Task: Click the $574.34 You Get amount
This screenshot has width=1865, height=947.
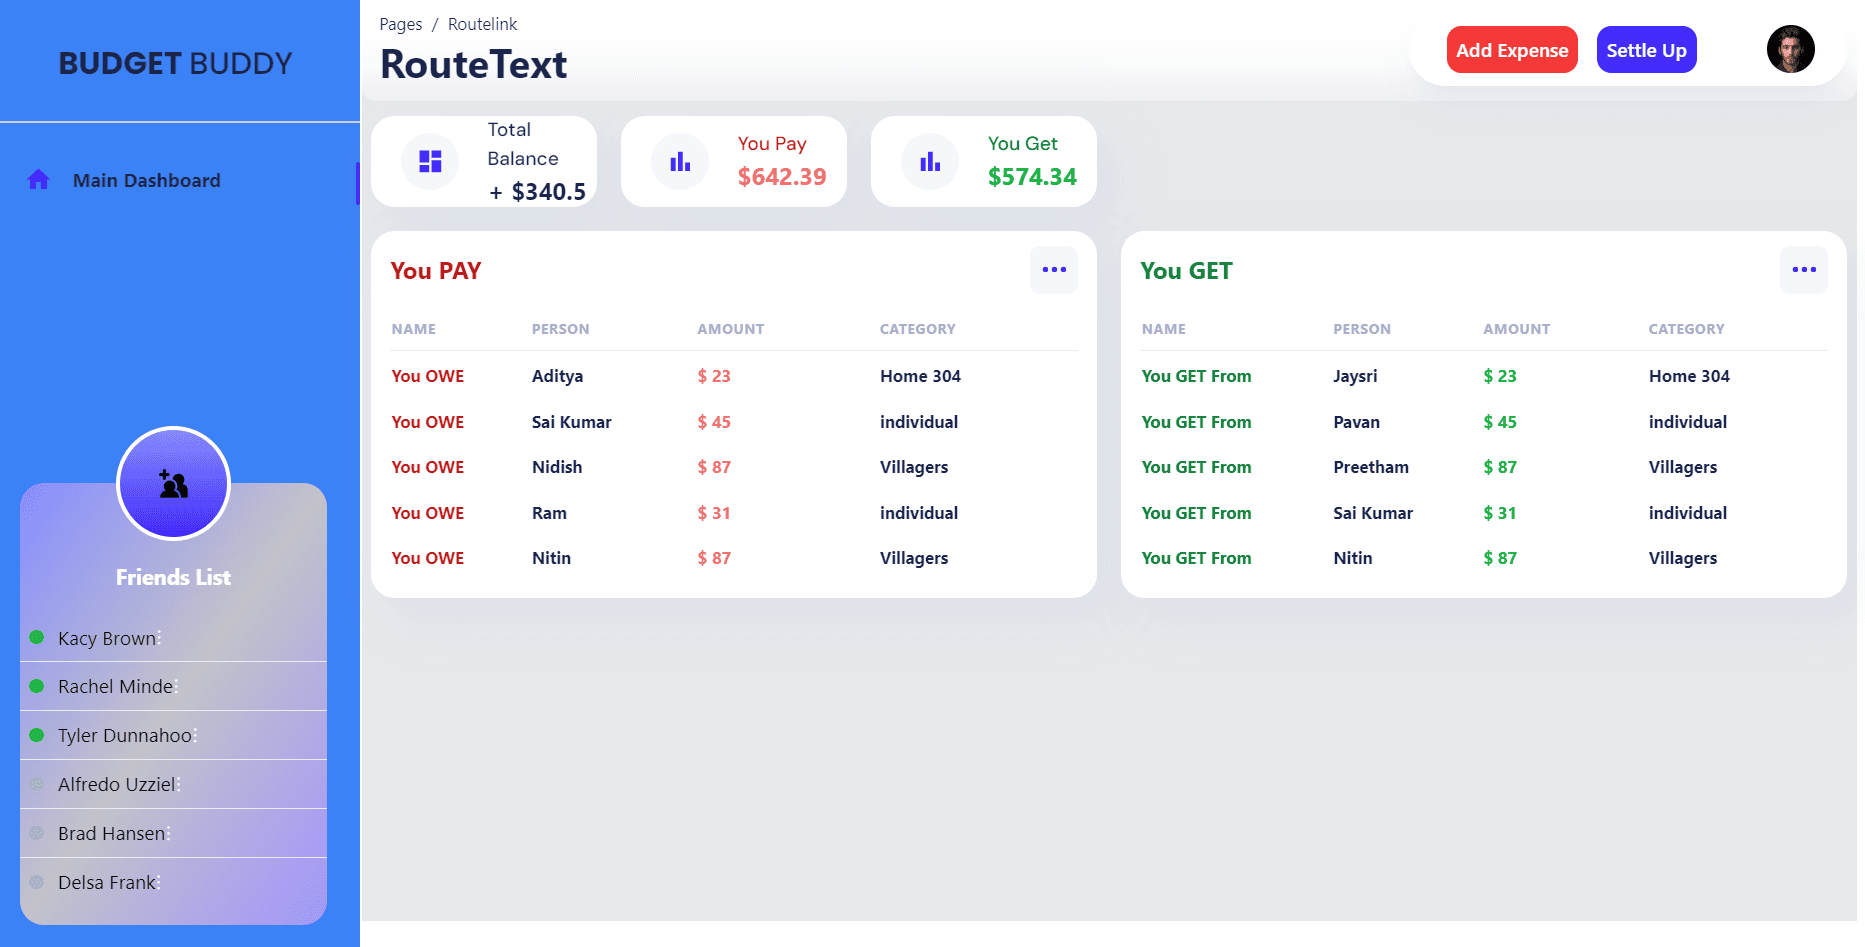Action: [1032, 177]
